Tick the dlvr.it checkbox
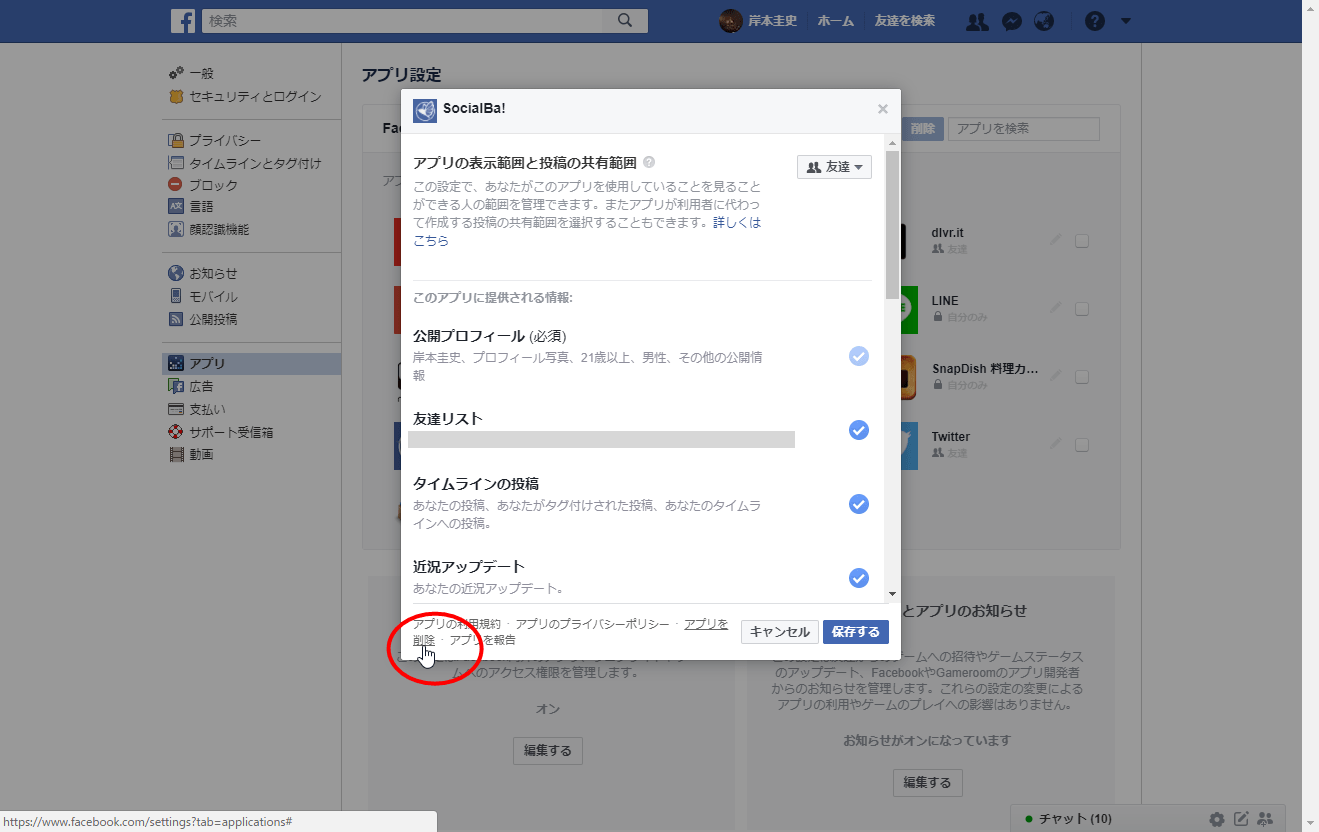Viewport: 1319px width, 832px height. coord(1082,240)
